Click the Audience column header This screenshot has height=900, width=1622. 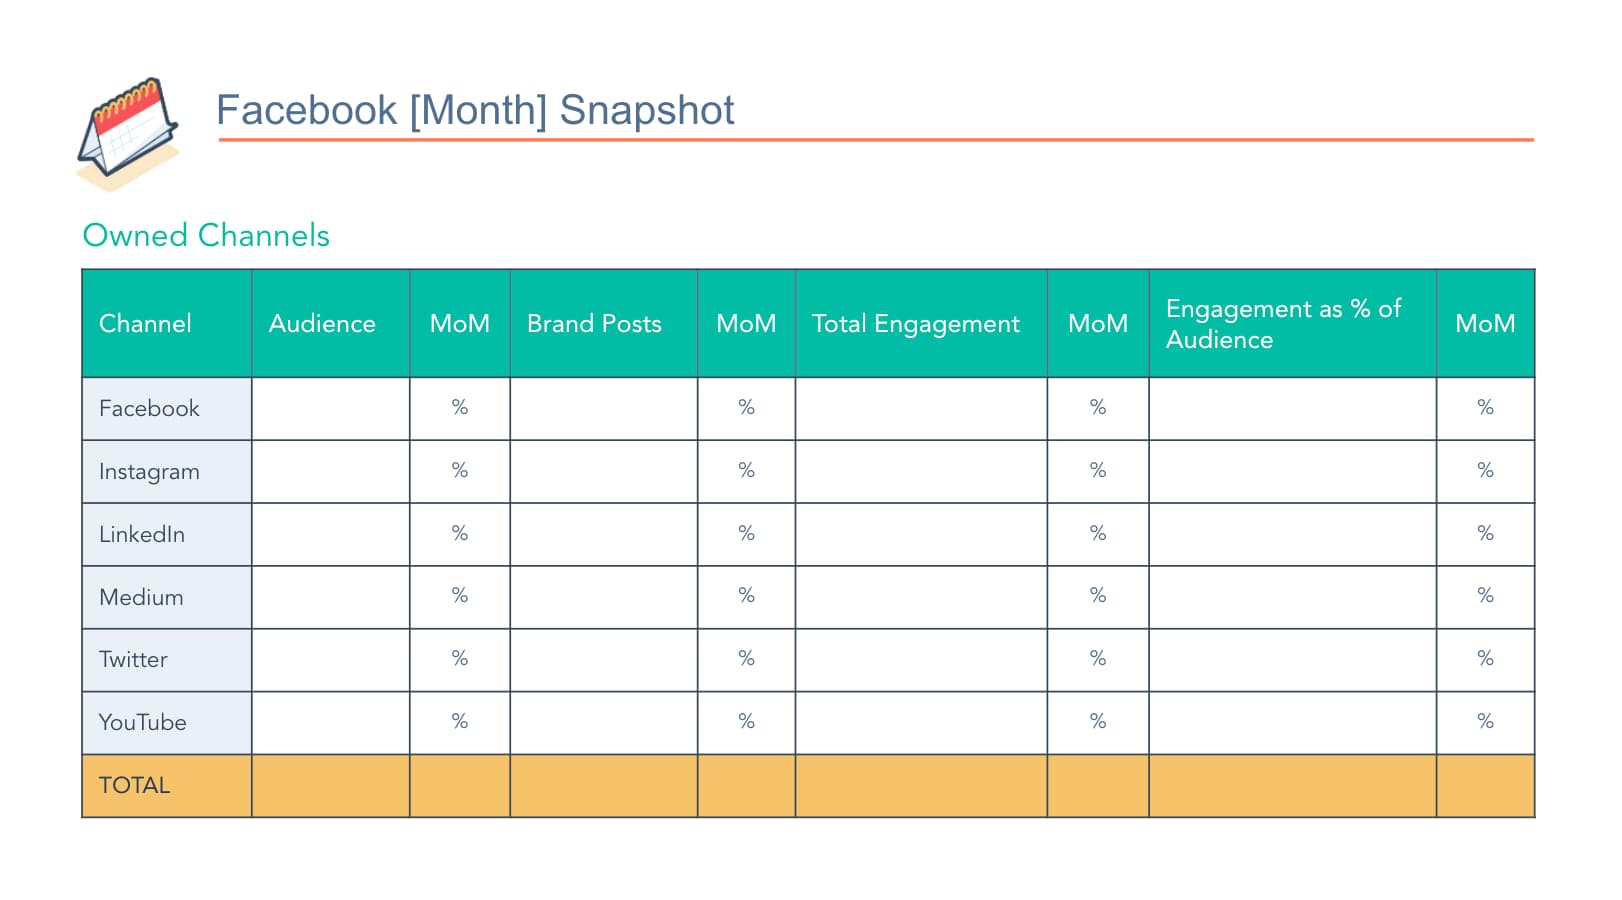click(322, 324)
